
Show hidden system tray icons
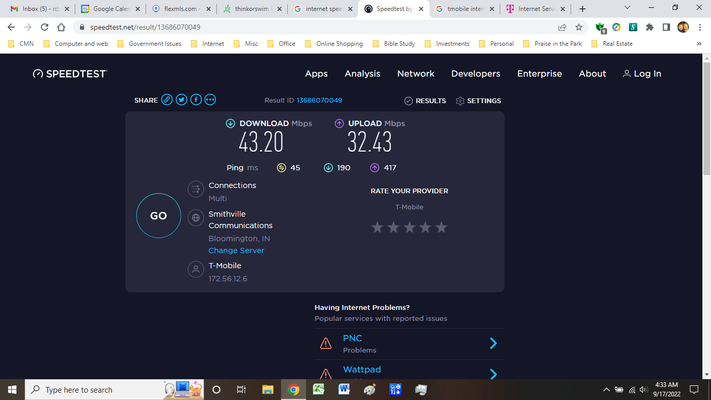point(606,390)
